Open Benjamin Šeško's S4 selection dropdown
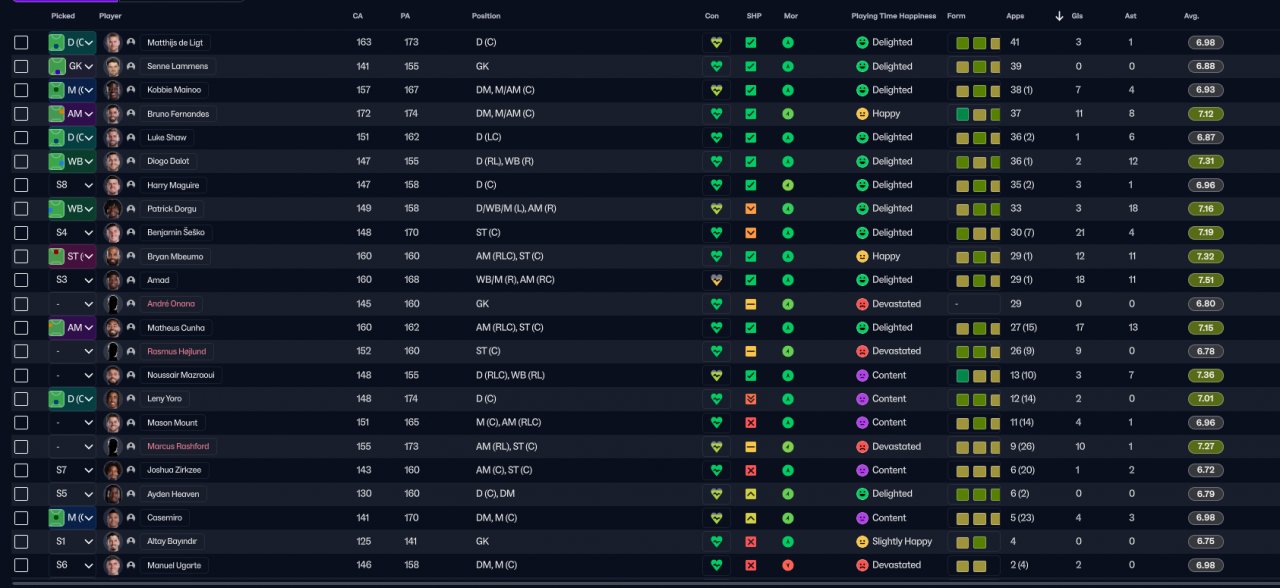This screenshot has height=588, width=1280. tap(73, 233)
